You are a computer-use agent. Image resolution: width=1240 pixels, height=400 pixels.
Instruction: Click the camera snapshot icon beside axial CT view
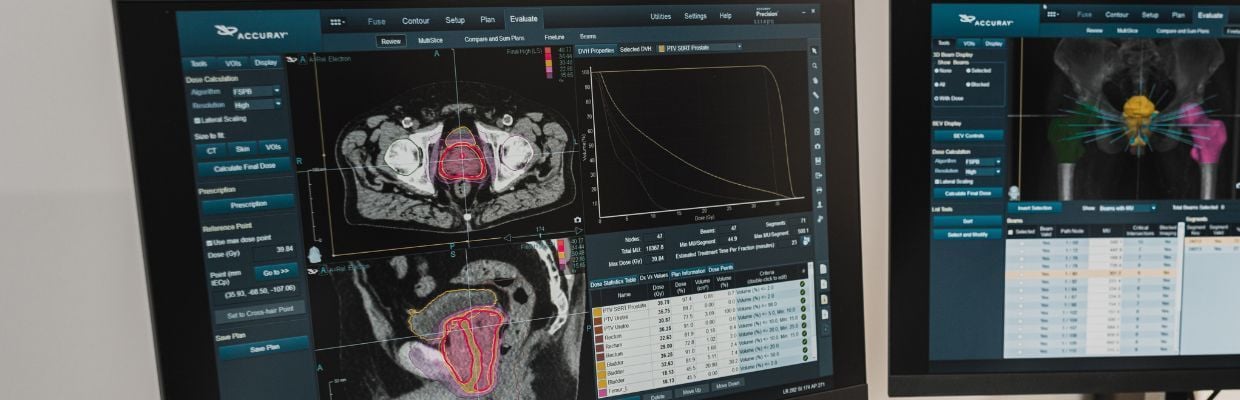(577, 219)
